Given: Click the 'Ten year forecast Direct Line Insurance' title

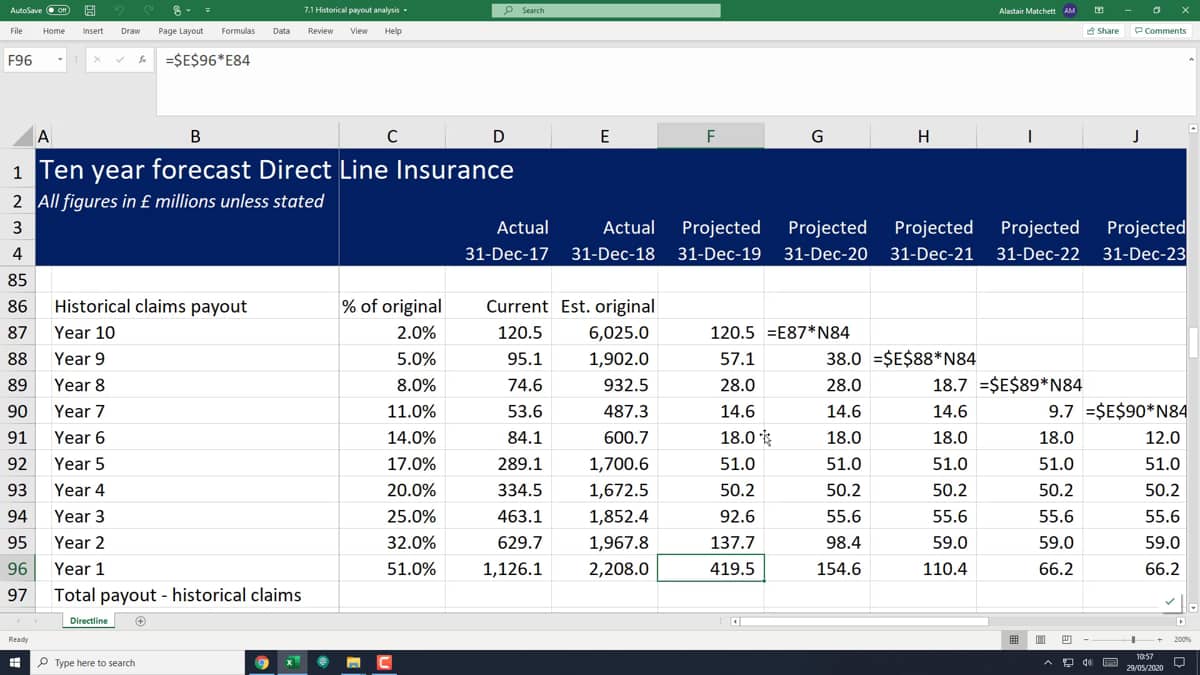Looking at the screenshot, I should (275, 169).
